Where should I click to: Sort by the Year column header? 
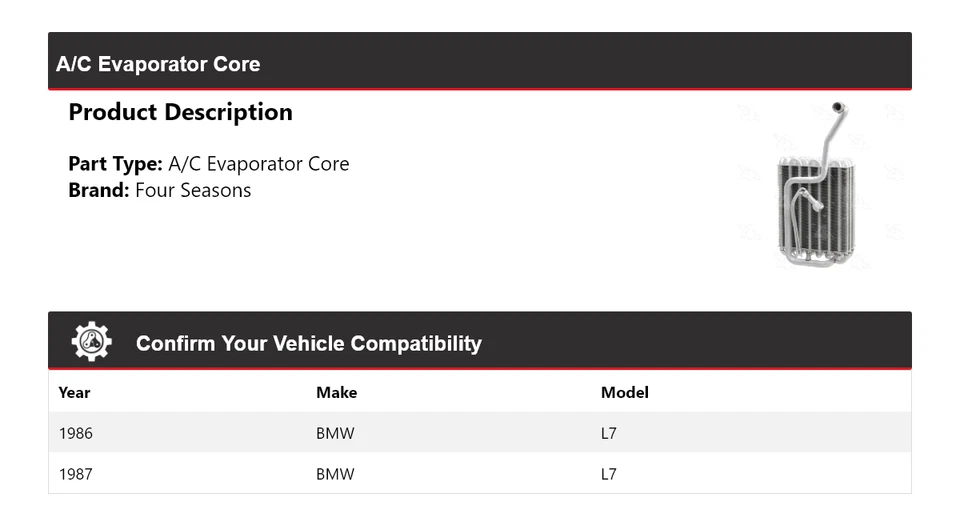[75, 392]
